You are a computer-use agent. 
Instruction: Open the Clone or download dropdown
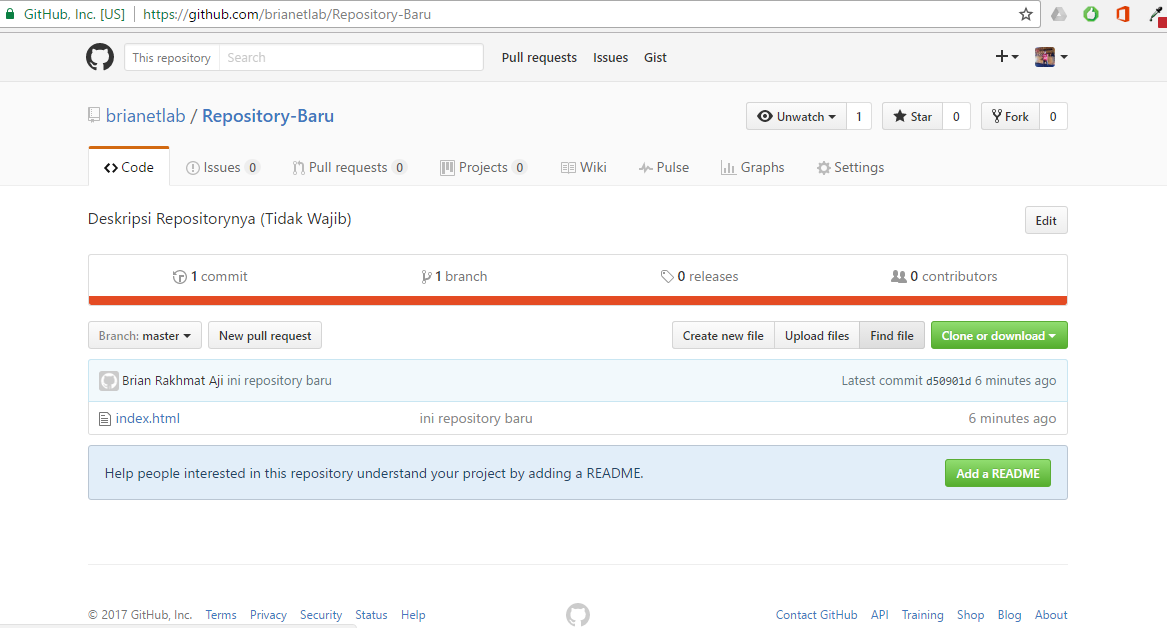pyautogui.click(x=999, y=336)
